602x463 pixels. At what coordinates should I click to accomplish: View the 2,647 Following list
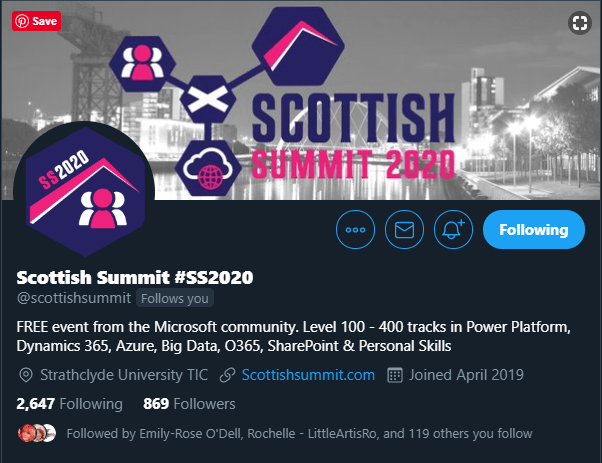[69, 404]
